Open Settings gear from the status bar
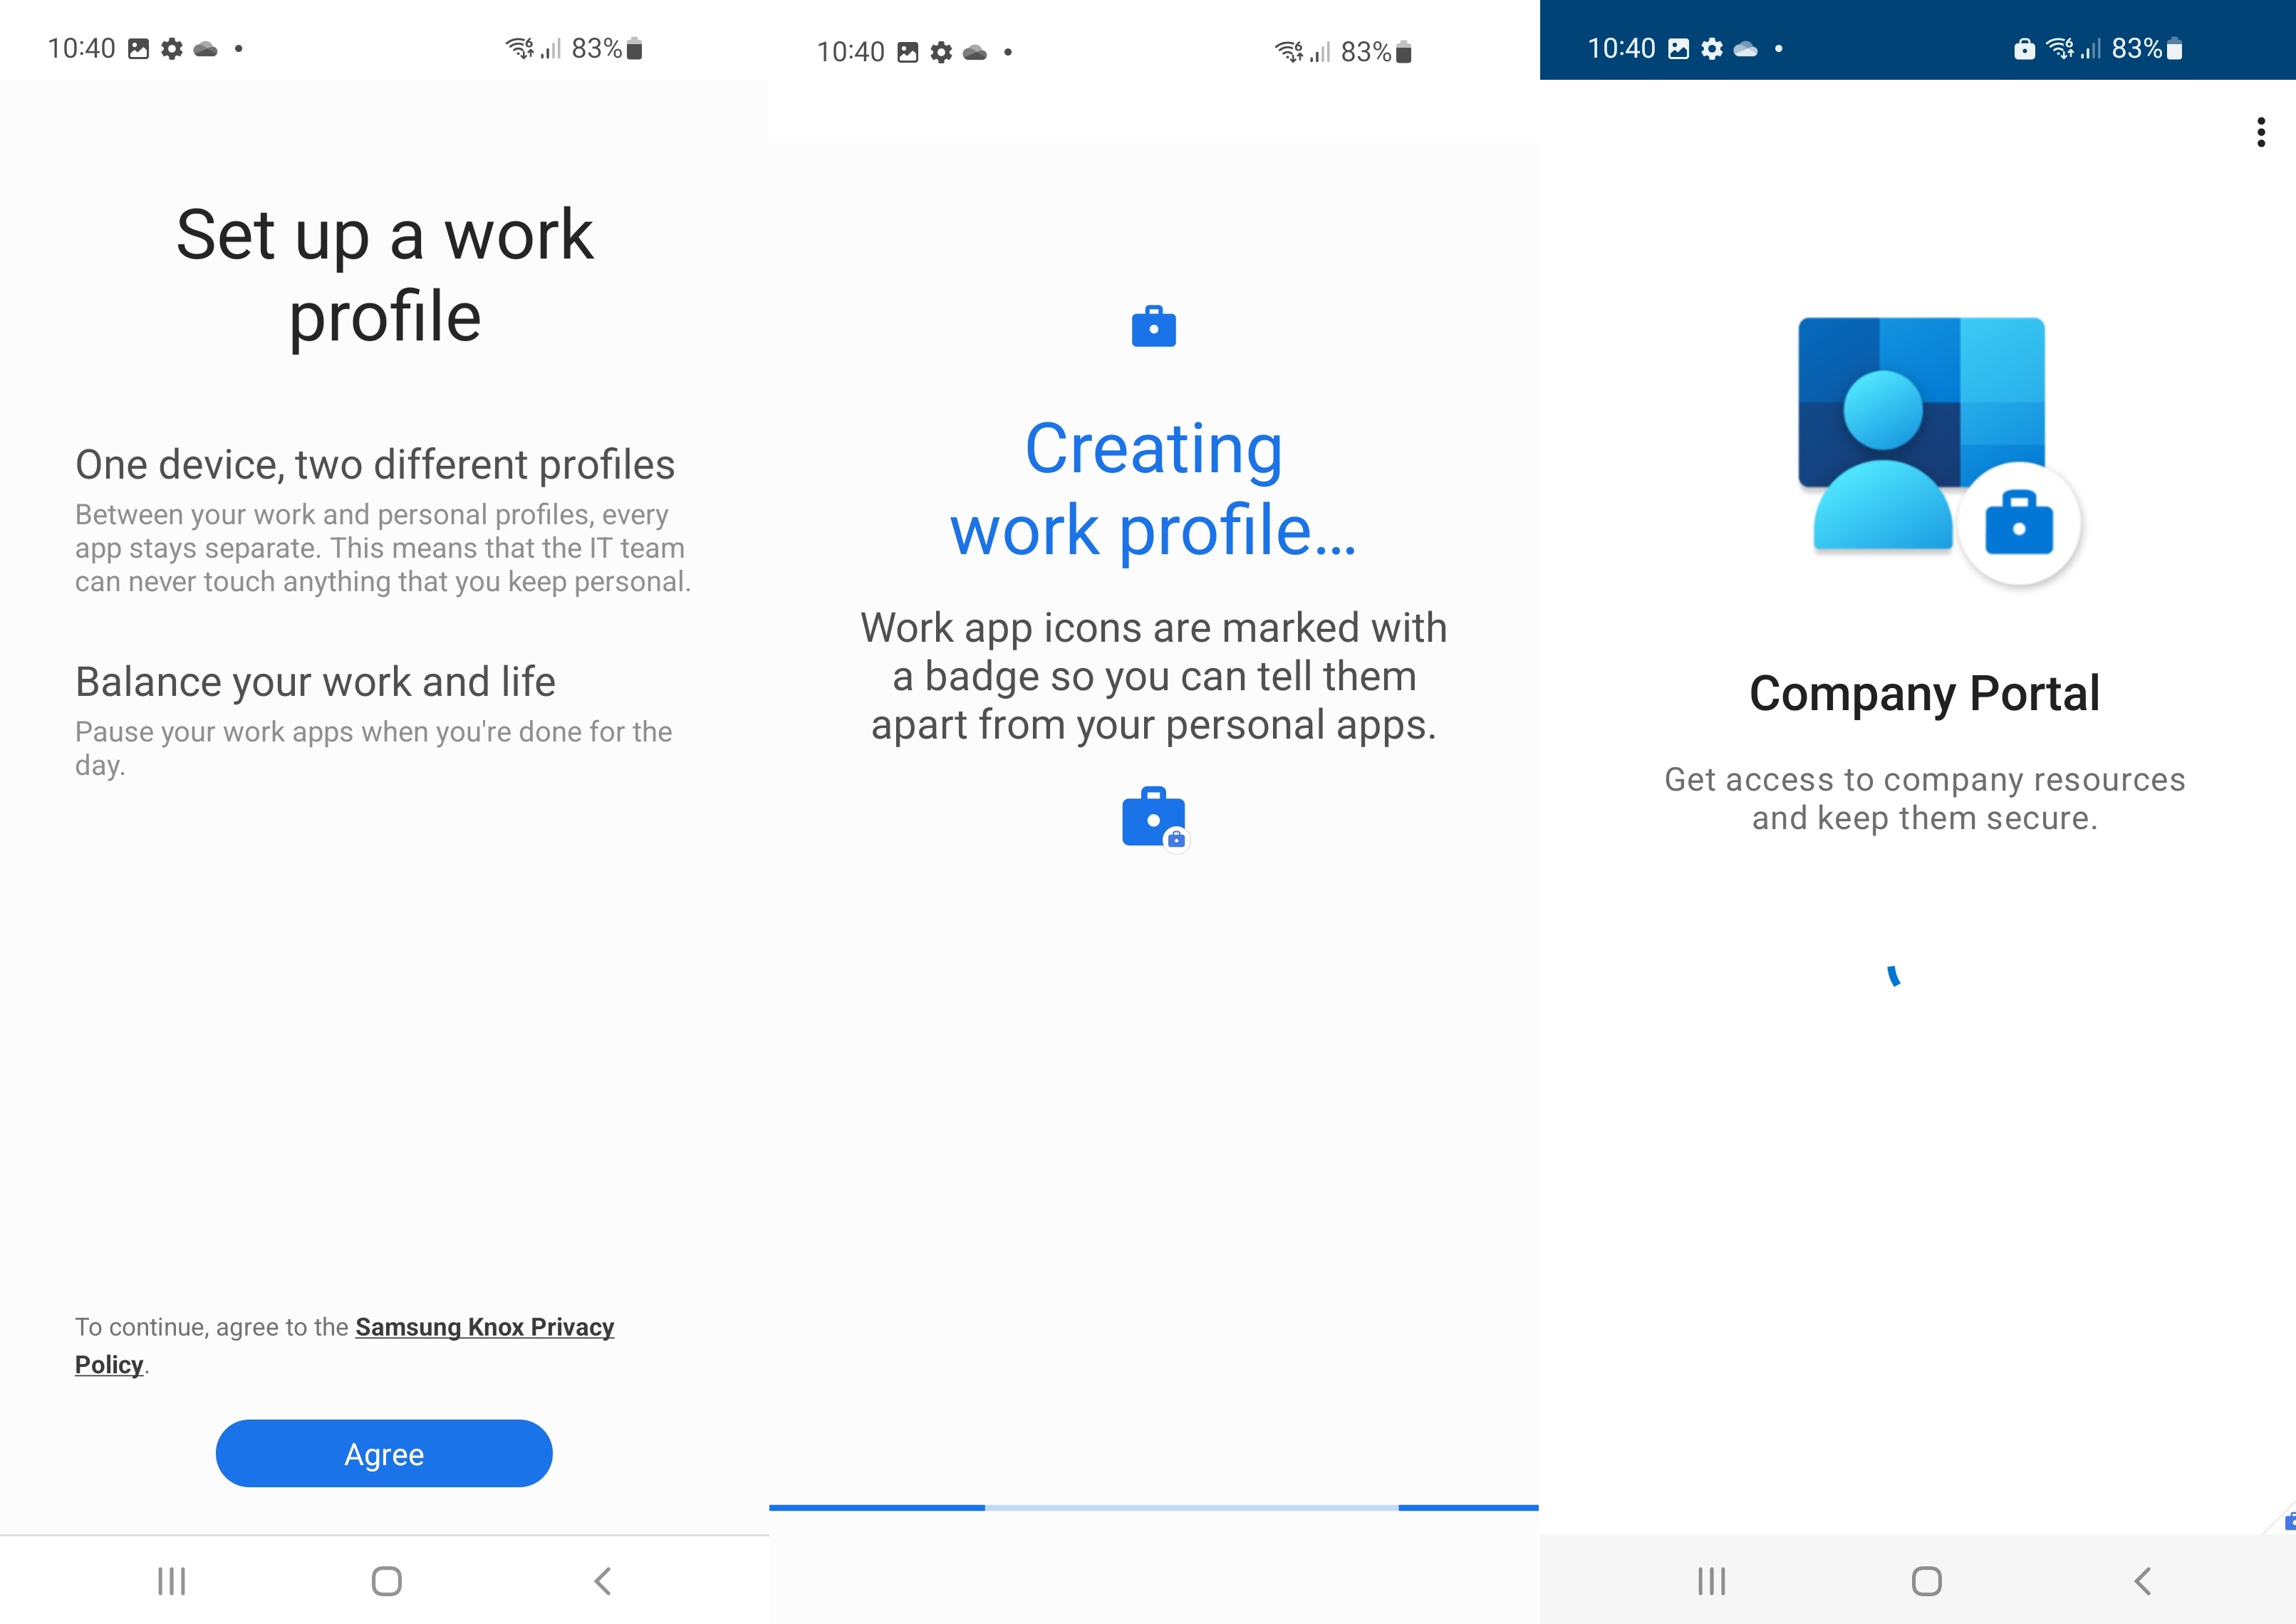Viewport: 2296px width, 1624px height. [171, 47]
